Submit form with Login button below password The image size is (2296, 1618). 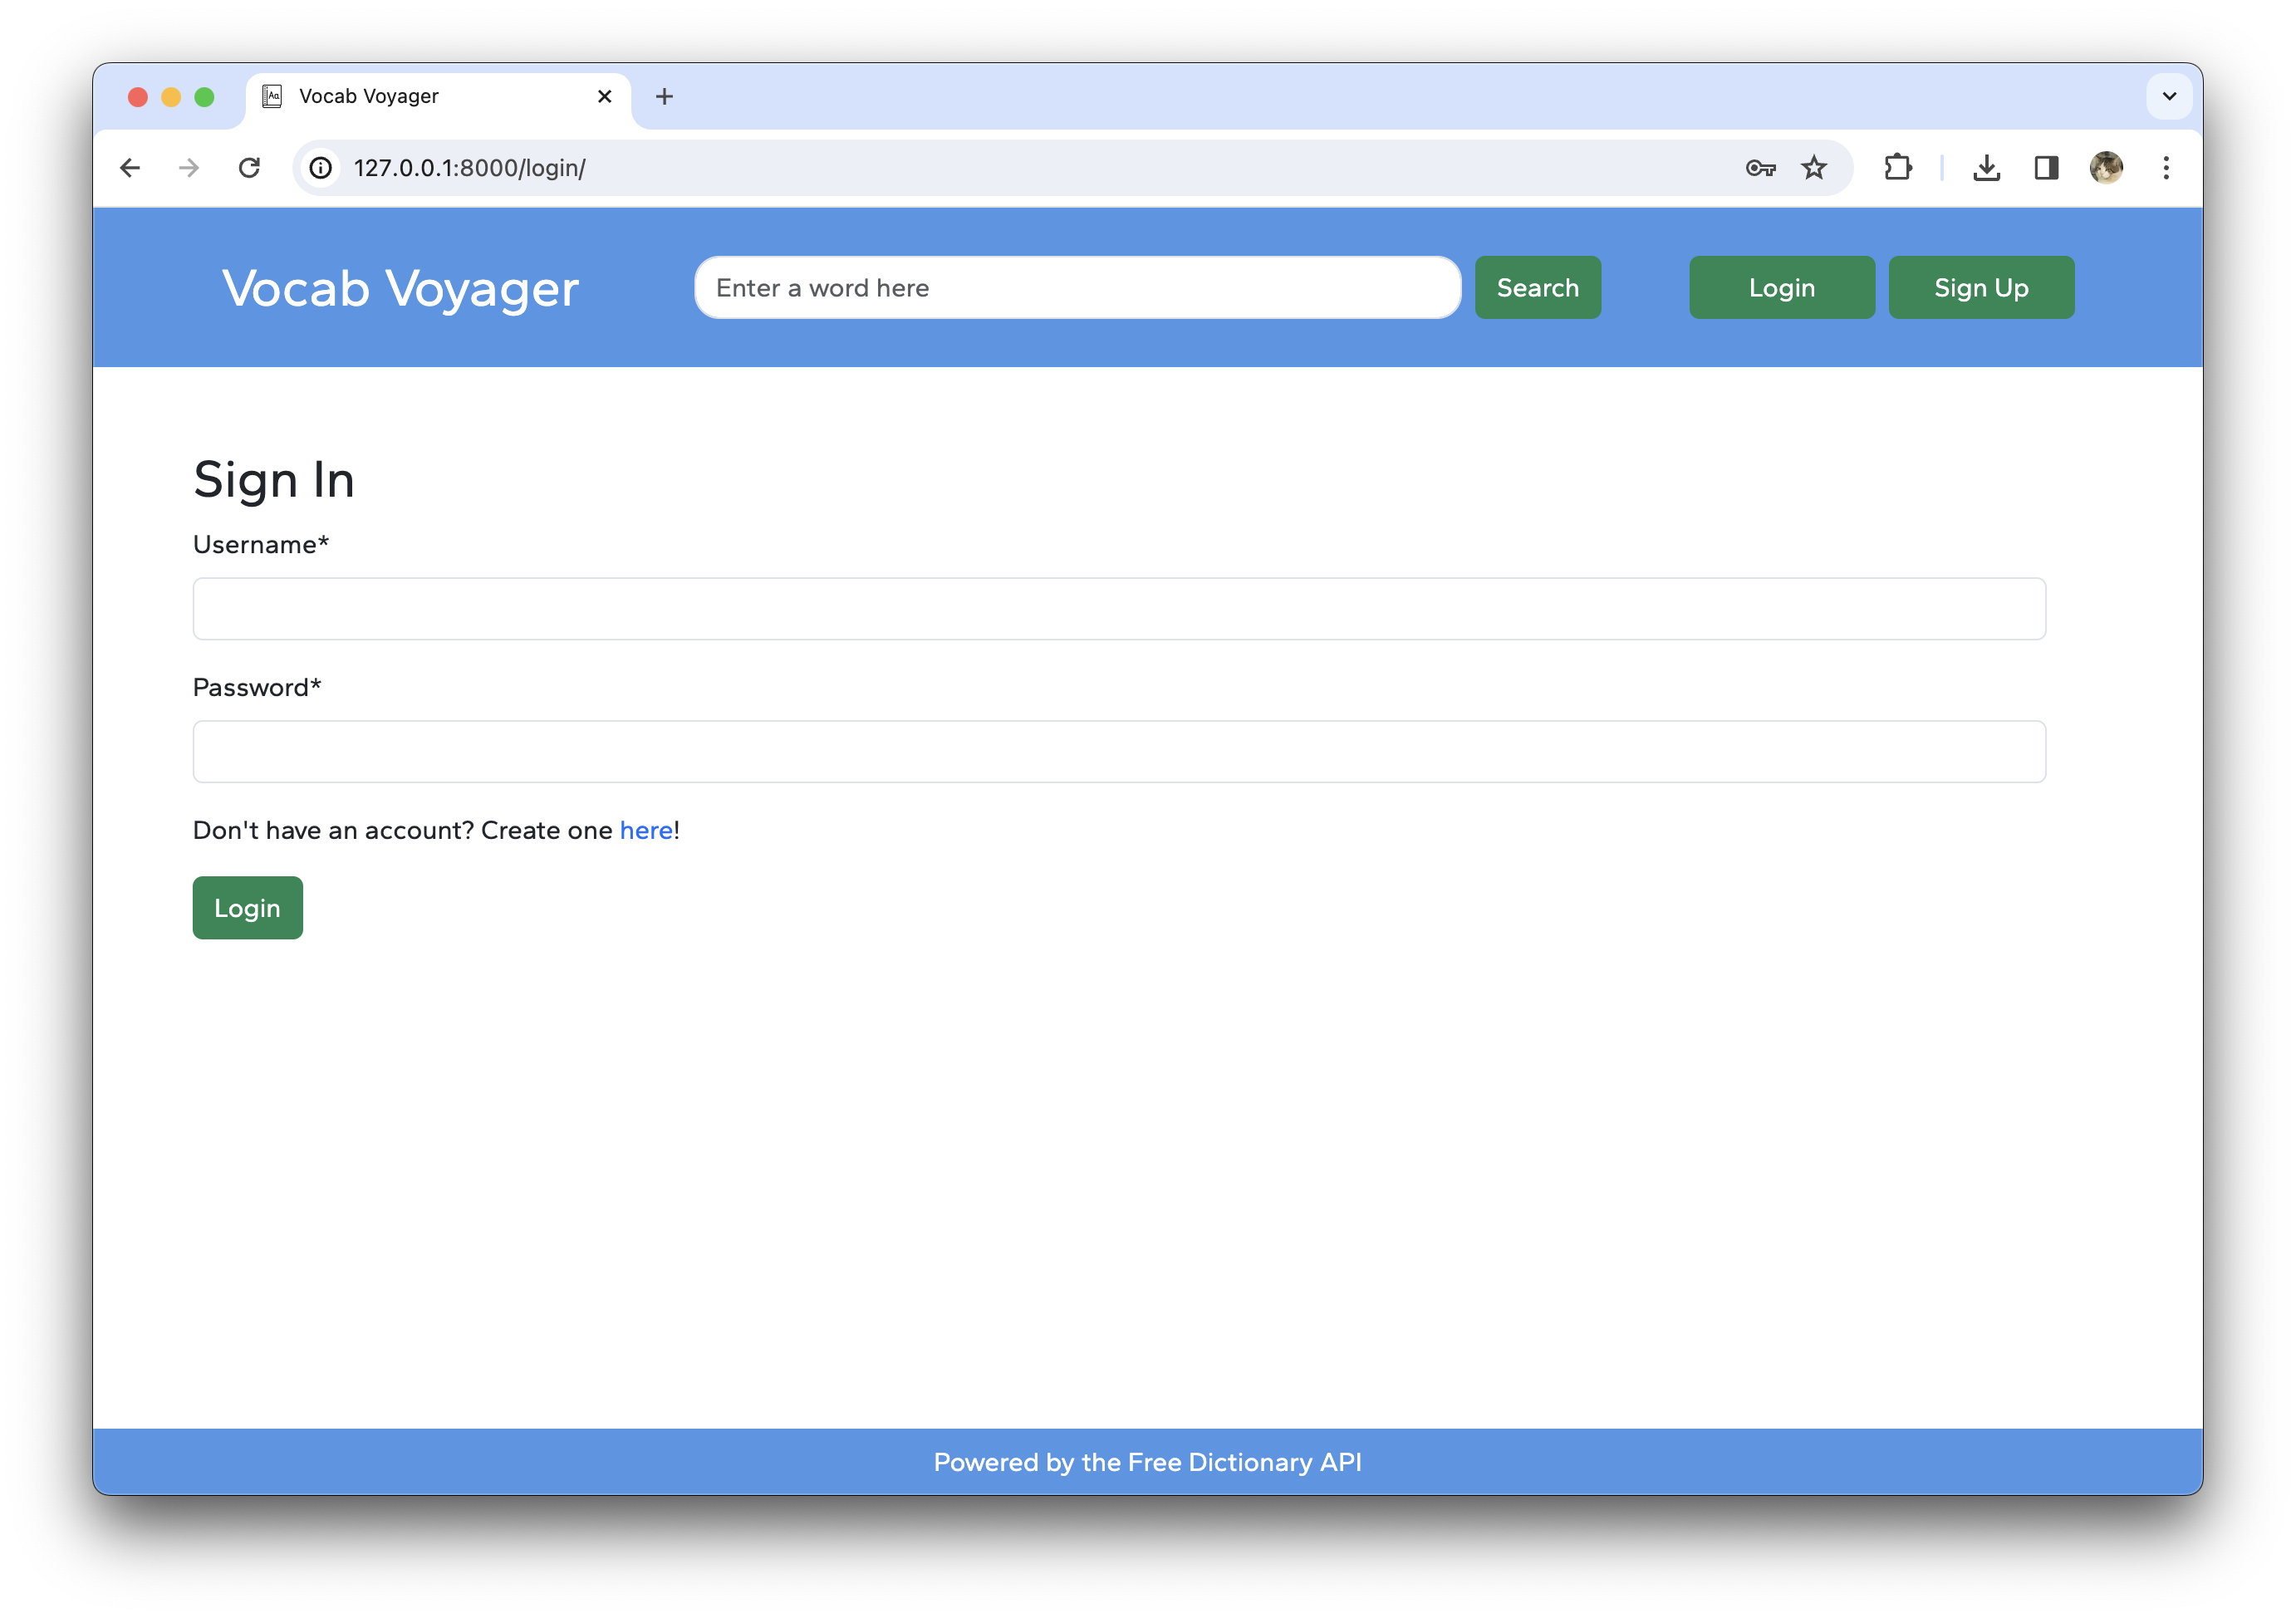tap(247, 908)
